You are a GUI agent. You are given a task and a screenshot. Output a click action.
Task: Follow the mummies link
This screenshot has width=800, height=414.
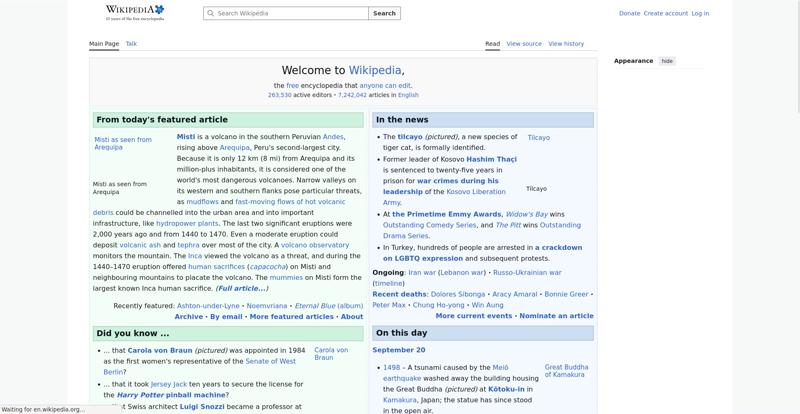(286, 278)
